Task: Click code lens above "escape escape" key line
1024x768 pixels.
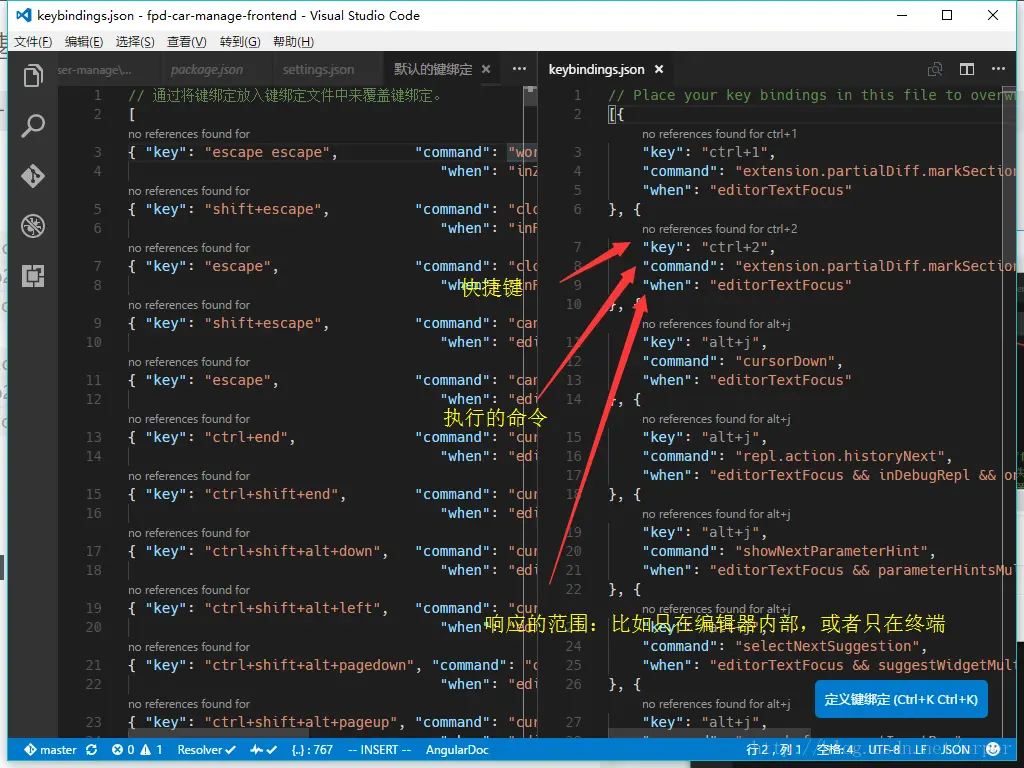Action: tap(189, 134)
